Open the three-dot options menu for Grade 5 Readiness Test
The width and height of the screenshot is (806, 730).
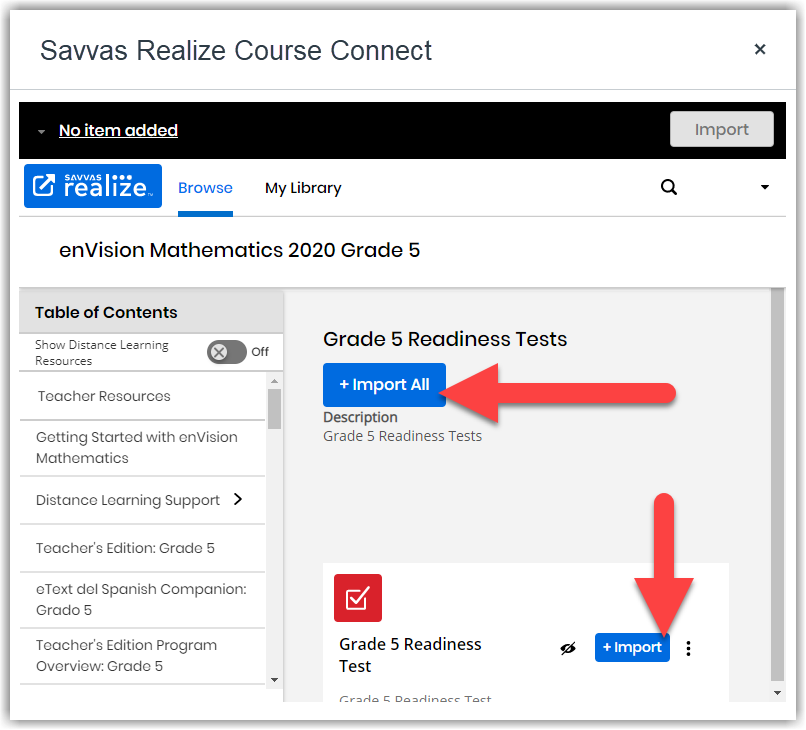pyautogui.click(x=688, y=647)
